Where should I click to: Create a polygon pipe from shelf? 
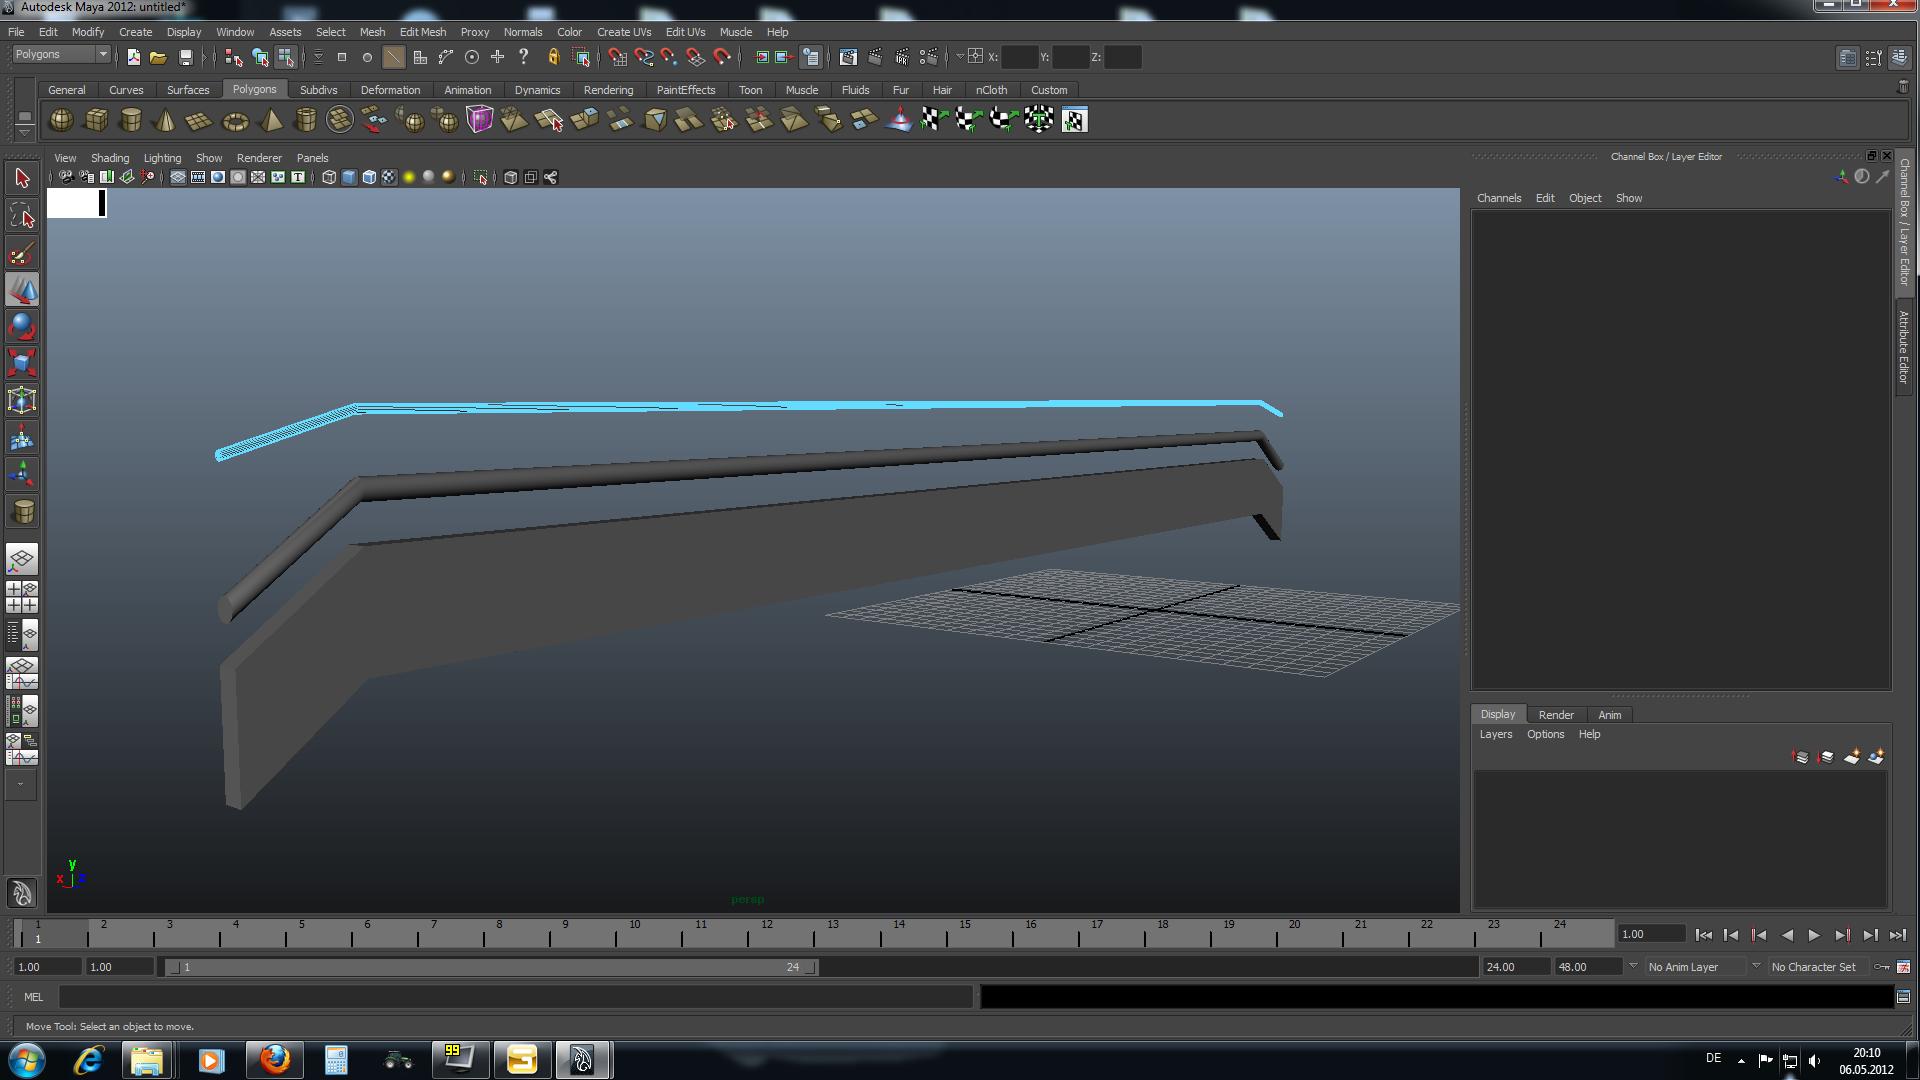click(306, 120)
